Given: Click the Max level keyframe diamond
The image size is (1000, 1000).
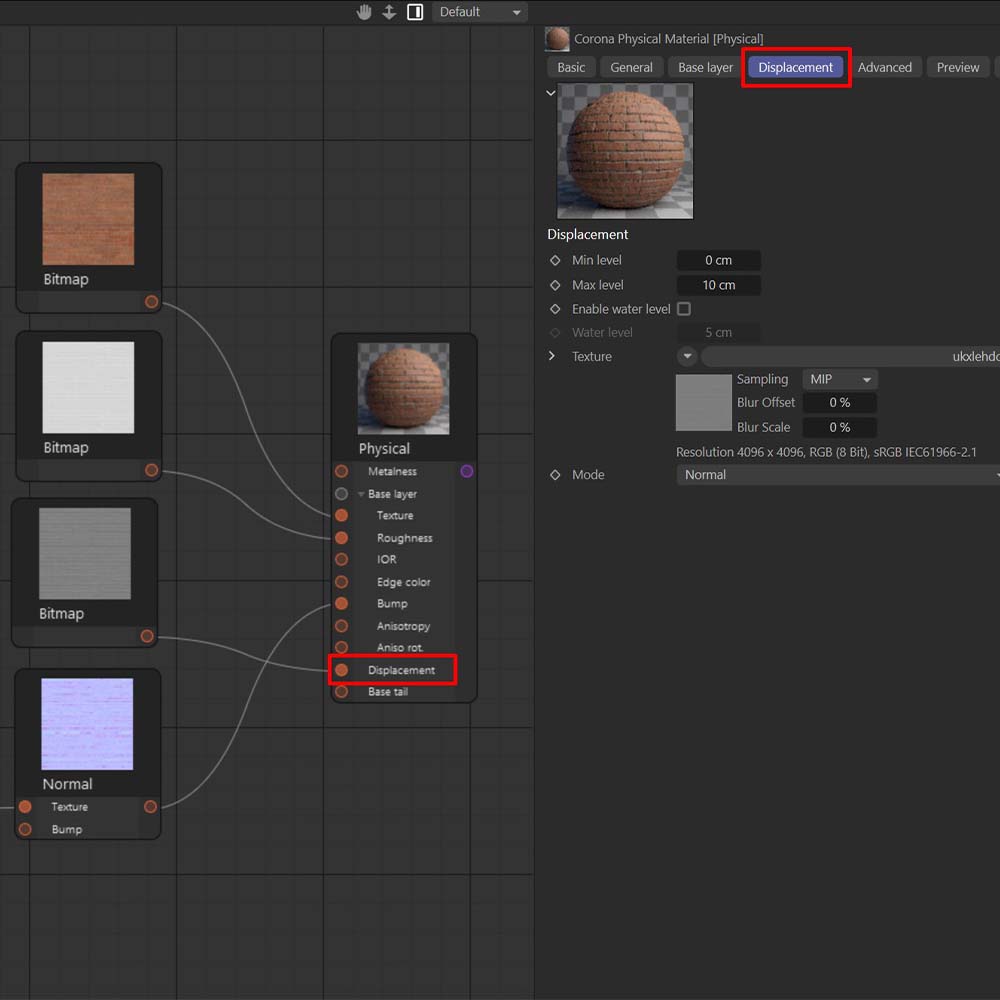Looking at the screenshot, I should coord(556,285).
